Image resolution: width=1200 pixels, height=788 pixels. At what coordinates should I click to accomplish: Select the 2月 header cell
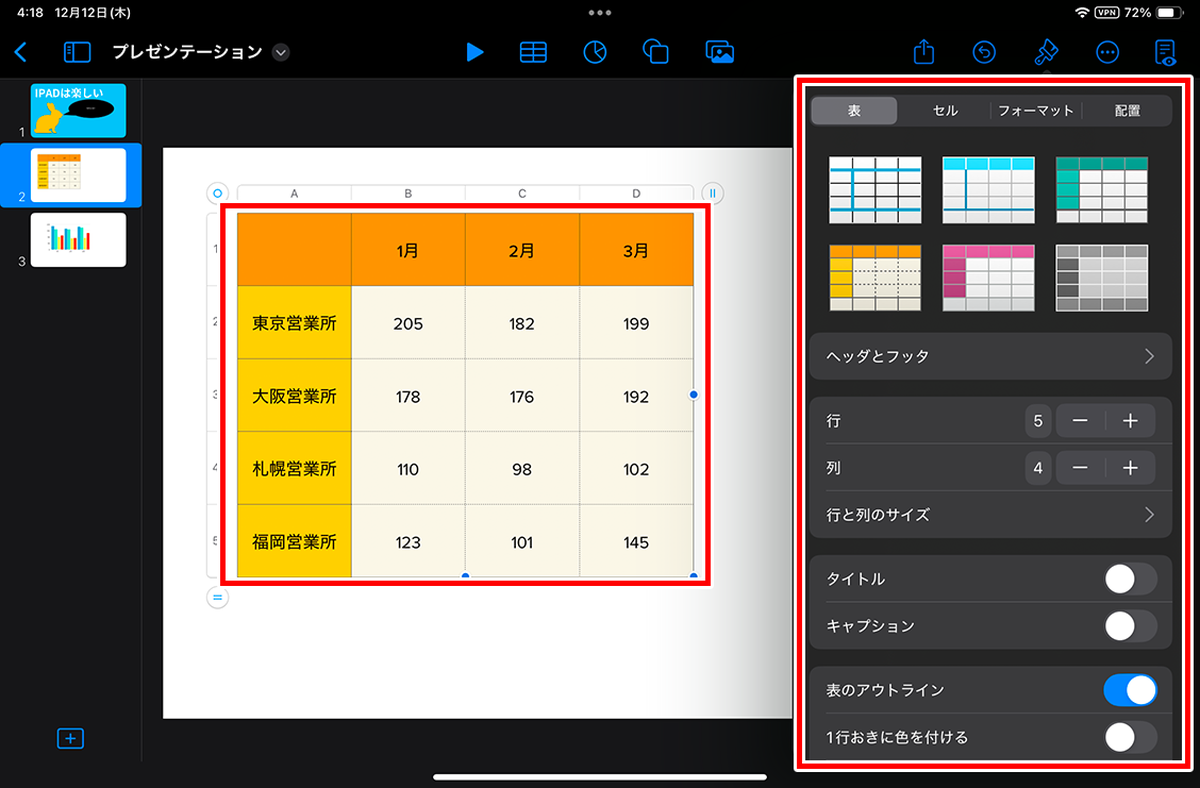pyautogui.click(x=522, y=250)
